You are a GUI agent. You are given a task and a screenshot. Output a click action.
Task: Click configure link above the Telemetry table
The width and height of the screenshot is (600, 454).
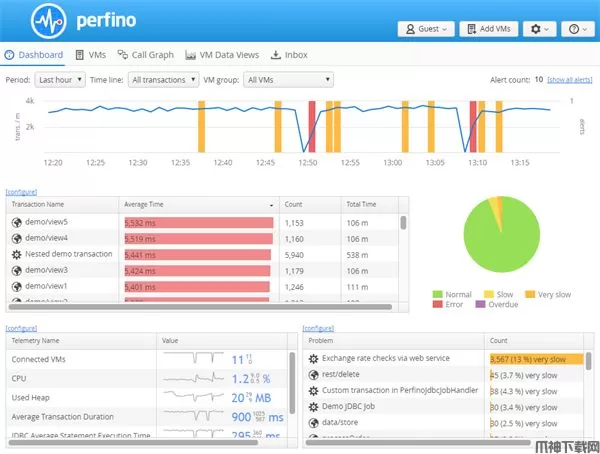[x=21, y=328]
